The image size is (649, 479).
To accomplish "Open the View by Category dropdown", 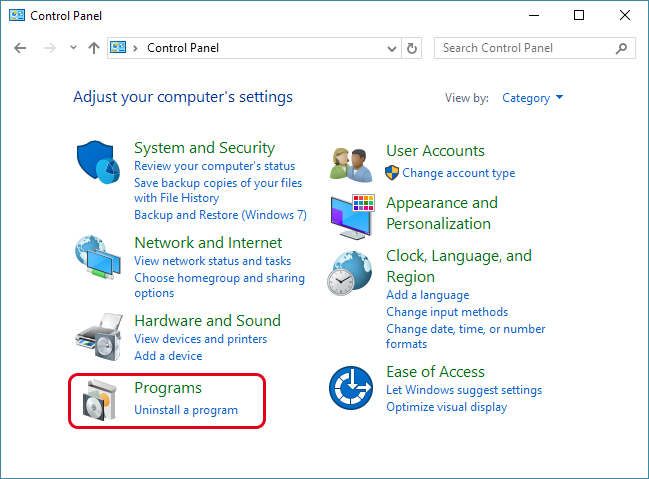I will coord(533,98).
